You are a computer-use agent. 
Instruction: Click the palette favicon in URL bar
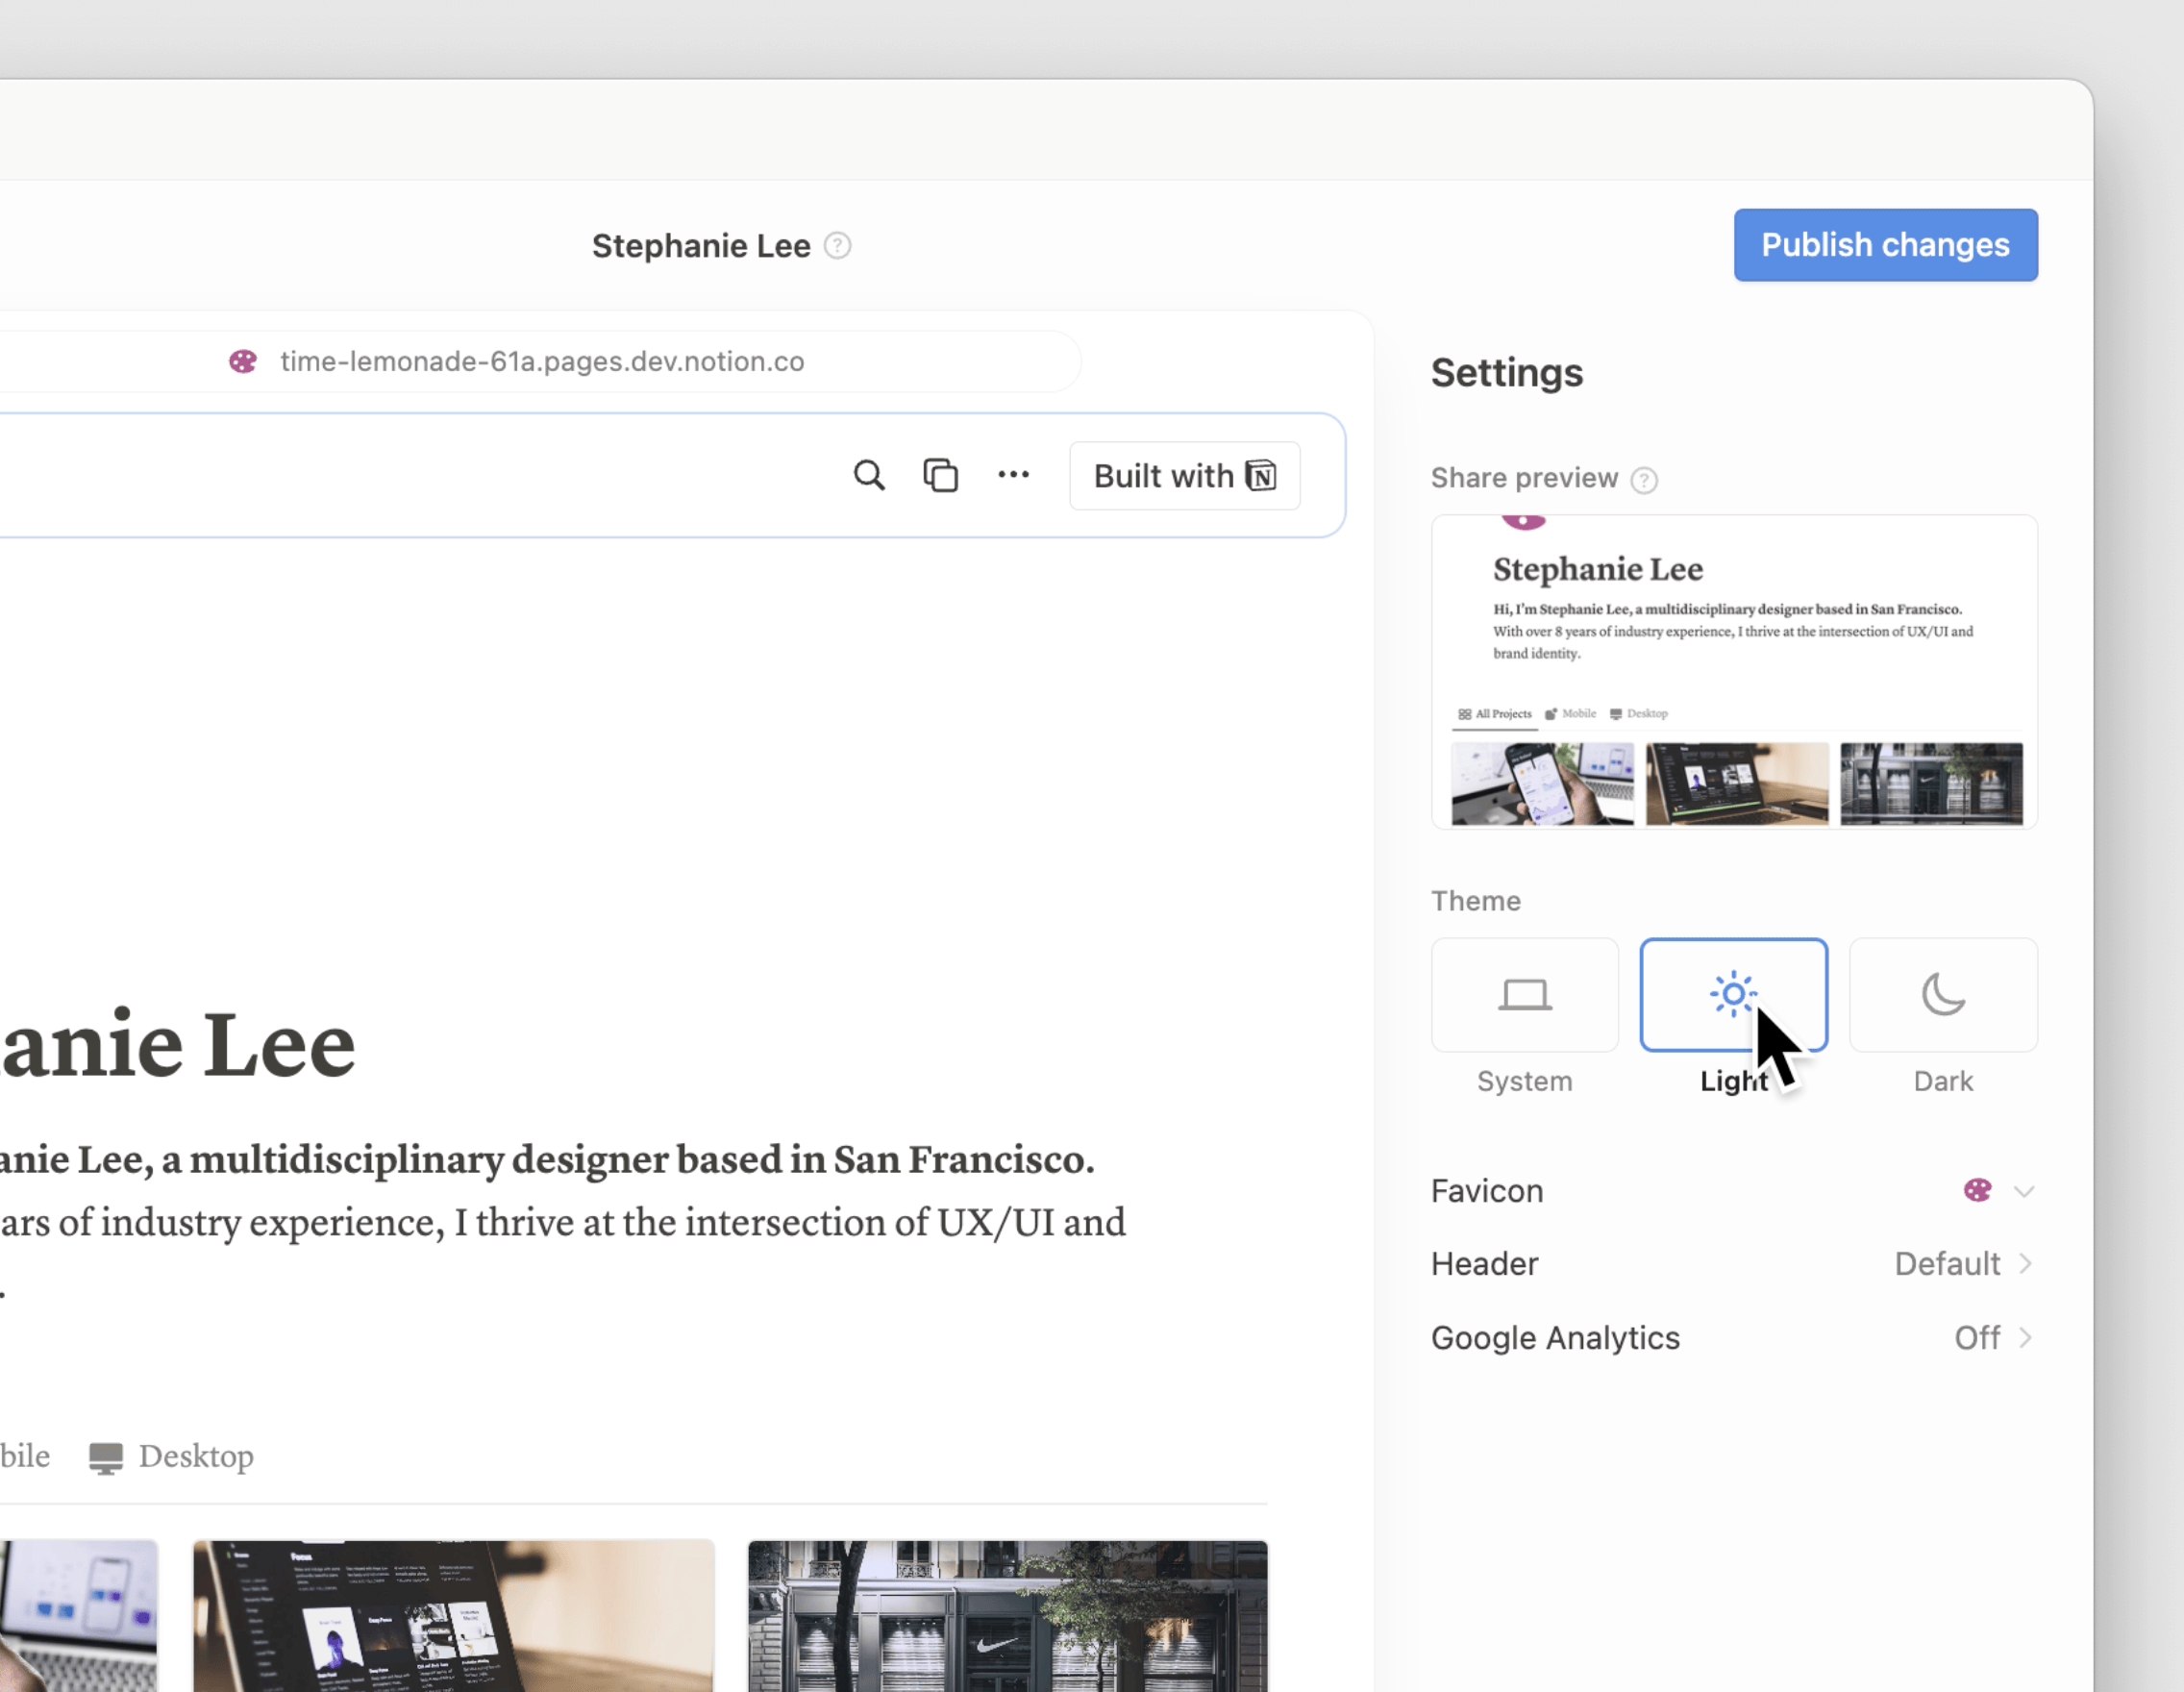[243, 361]
